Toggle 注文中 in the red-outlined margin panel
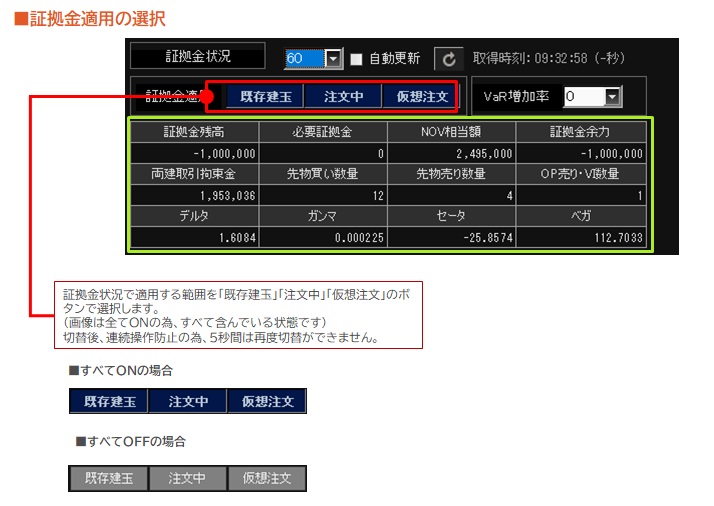The width and height of the screenshot is (714, 506). pyautogui.click(x=343, y=97)
